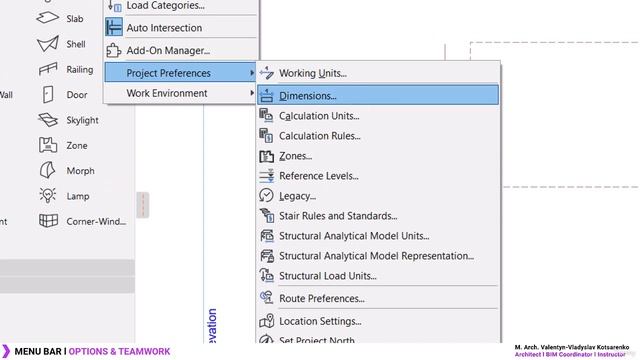Choose the Corner-Window tool icon

(x=48, y=221)
